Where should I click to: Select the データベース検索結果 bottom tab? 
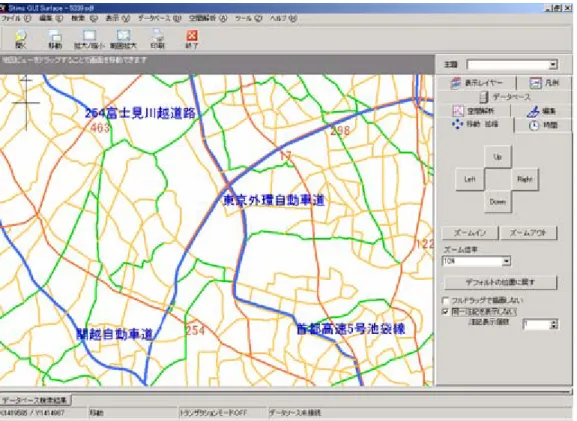[x=36, y=400]
